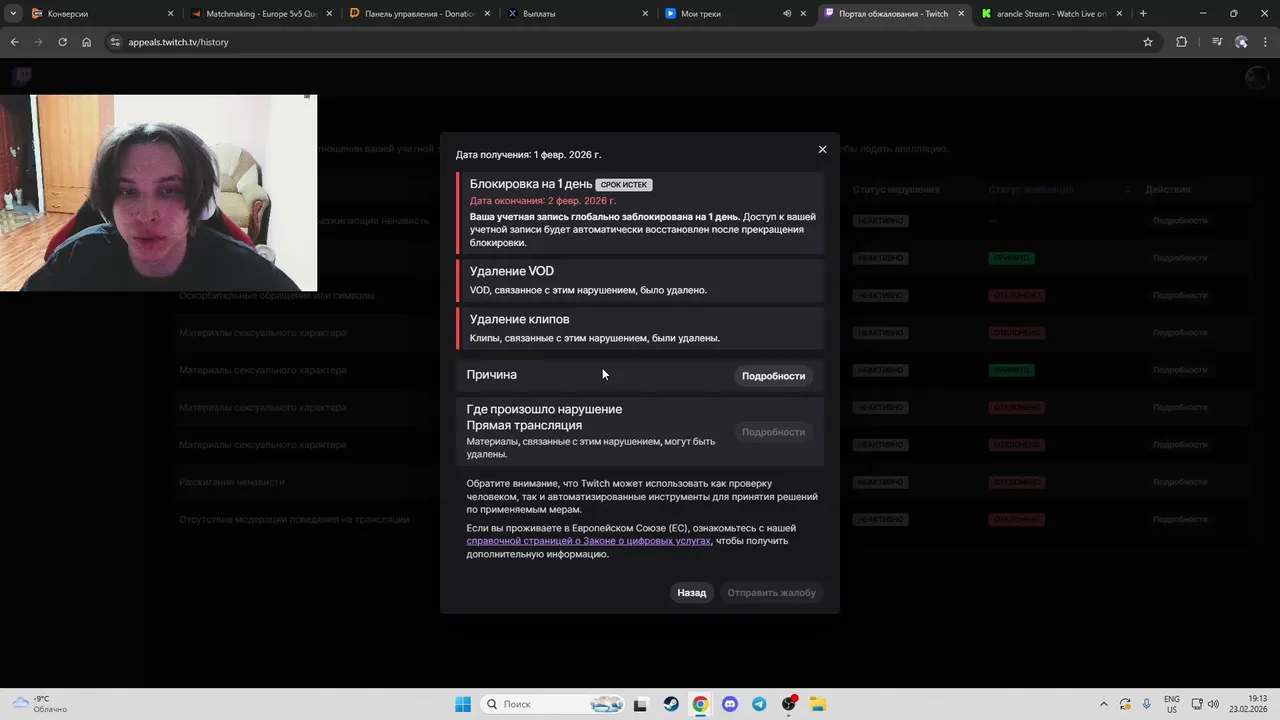1280x720 pixels.
Task: Switch to the Matchmaking Europe 5v5 tab
Action: tap(260, 14)
